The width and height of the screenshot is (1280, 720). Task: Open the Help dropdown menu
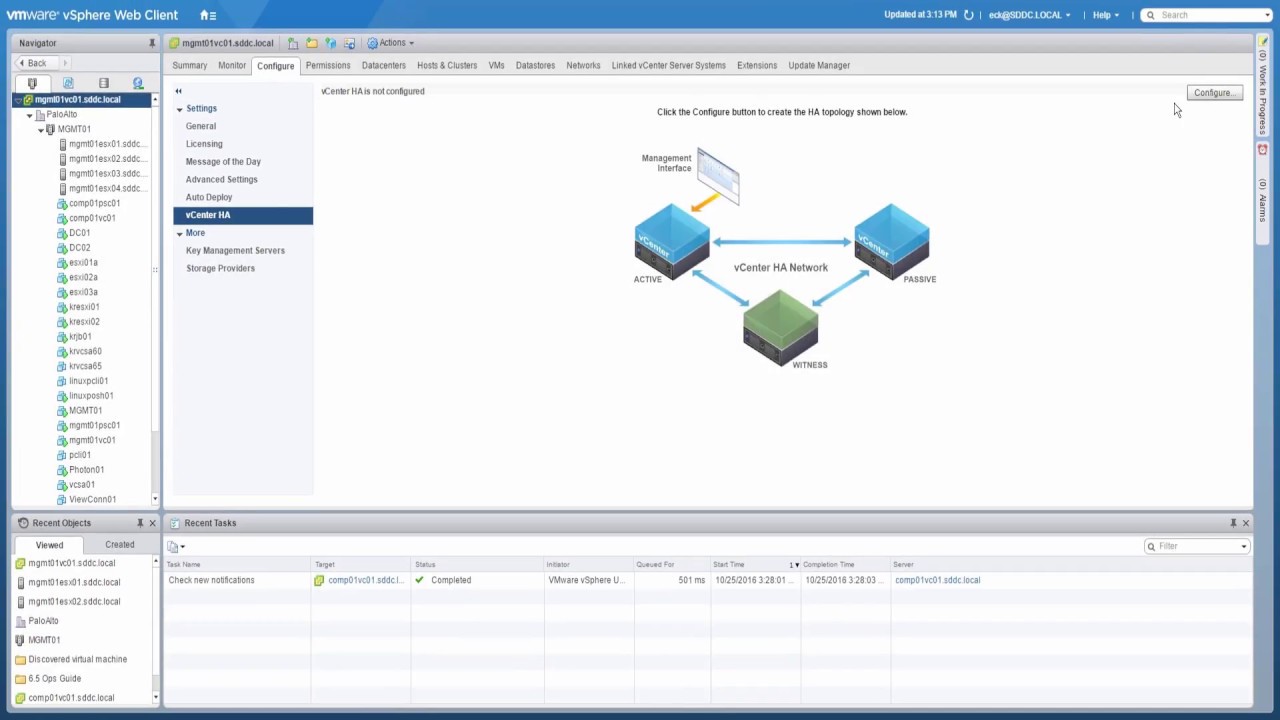[1106, 15]
